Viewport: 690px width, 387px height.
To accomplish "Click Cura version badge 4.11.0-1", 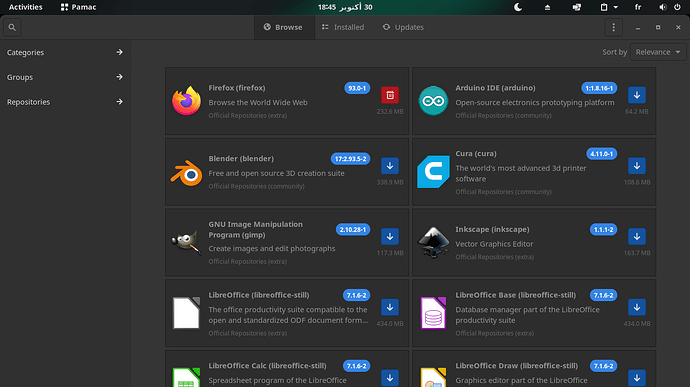I will click(x=602, y=154).
